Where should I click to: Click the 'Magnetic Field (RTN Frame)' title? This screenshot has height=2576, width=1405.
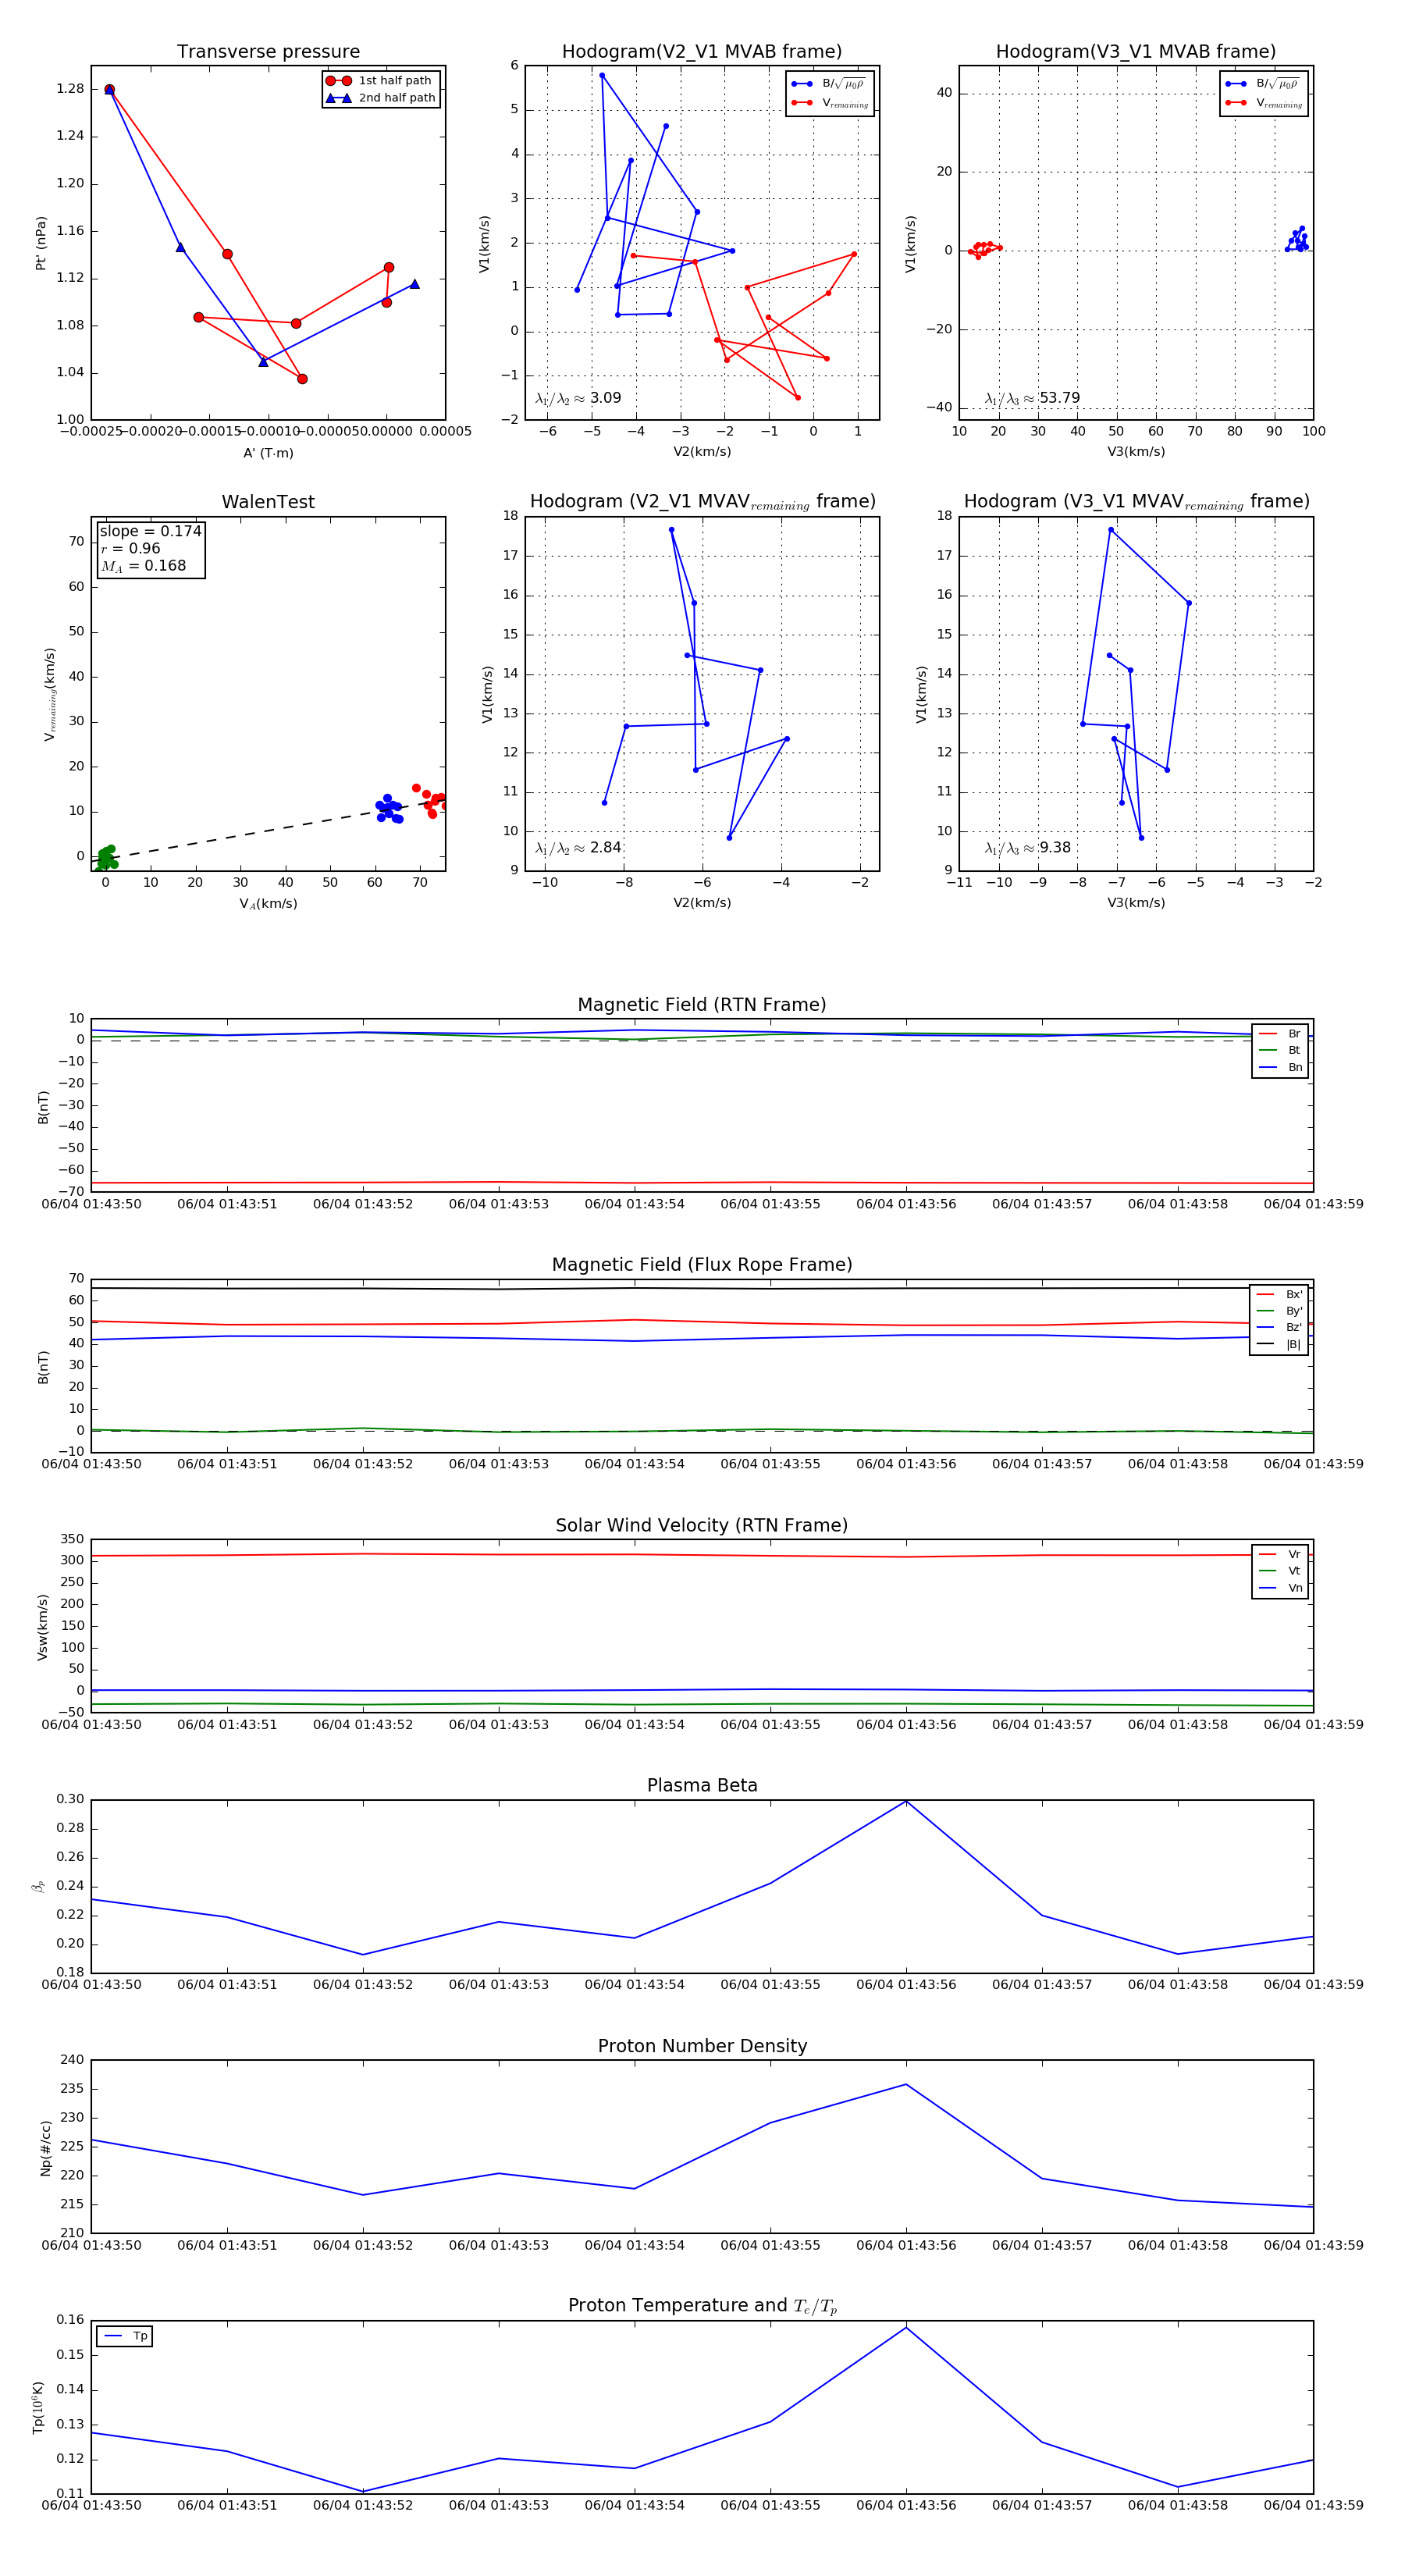702,1005
